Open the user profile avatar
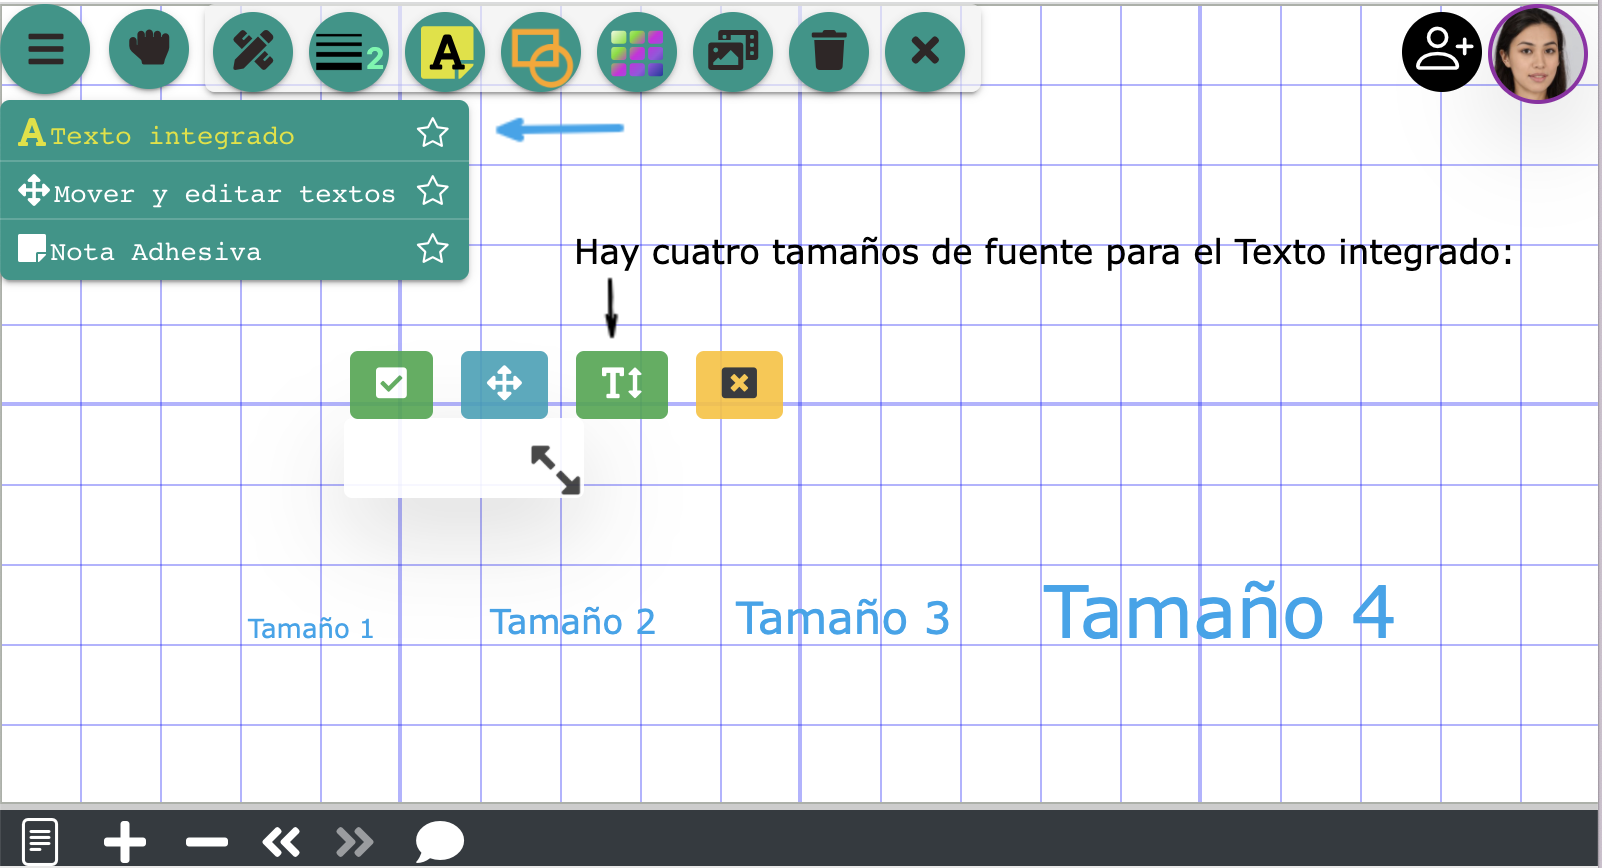The width and height of the screenshot is (1602, 868). pos(1538,54)
